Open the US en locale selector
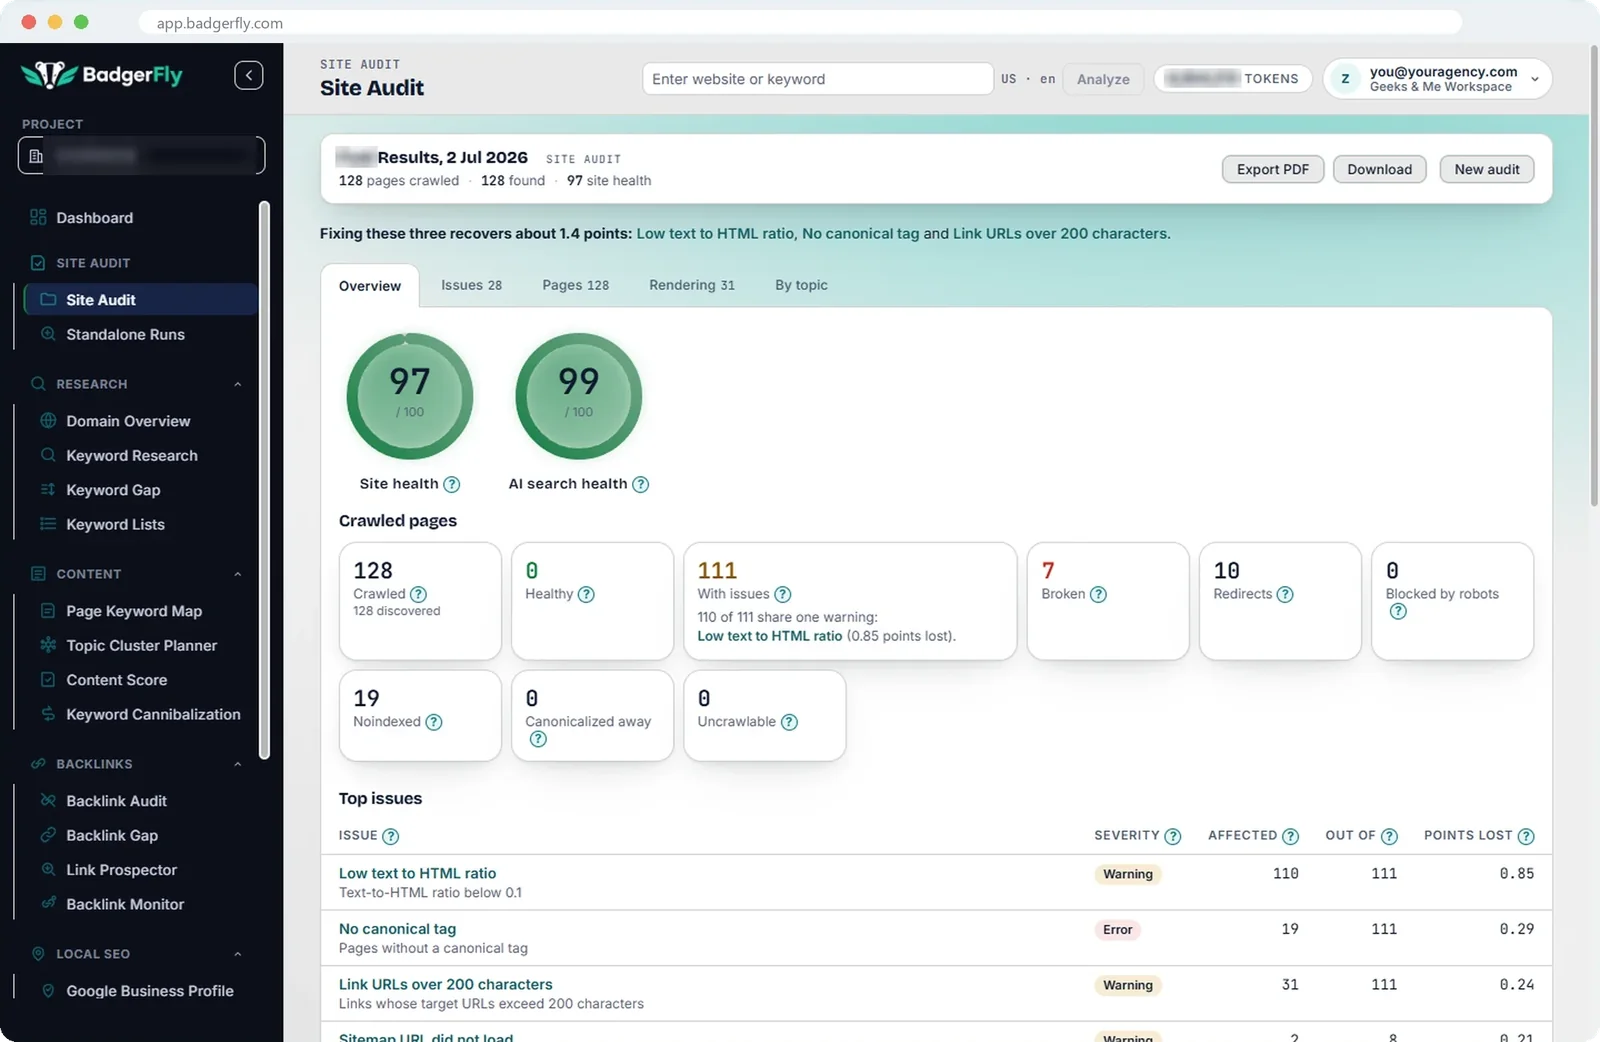This screenshot has width=1600, height=1042. [1028, 79]
